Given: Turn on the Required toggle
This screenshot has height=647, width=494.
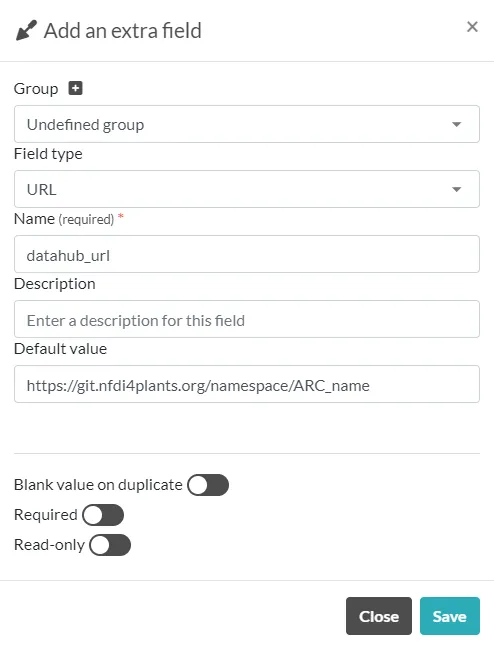Looking at the screenshot, I should click(103, 515).
